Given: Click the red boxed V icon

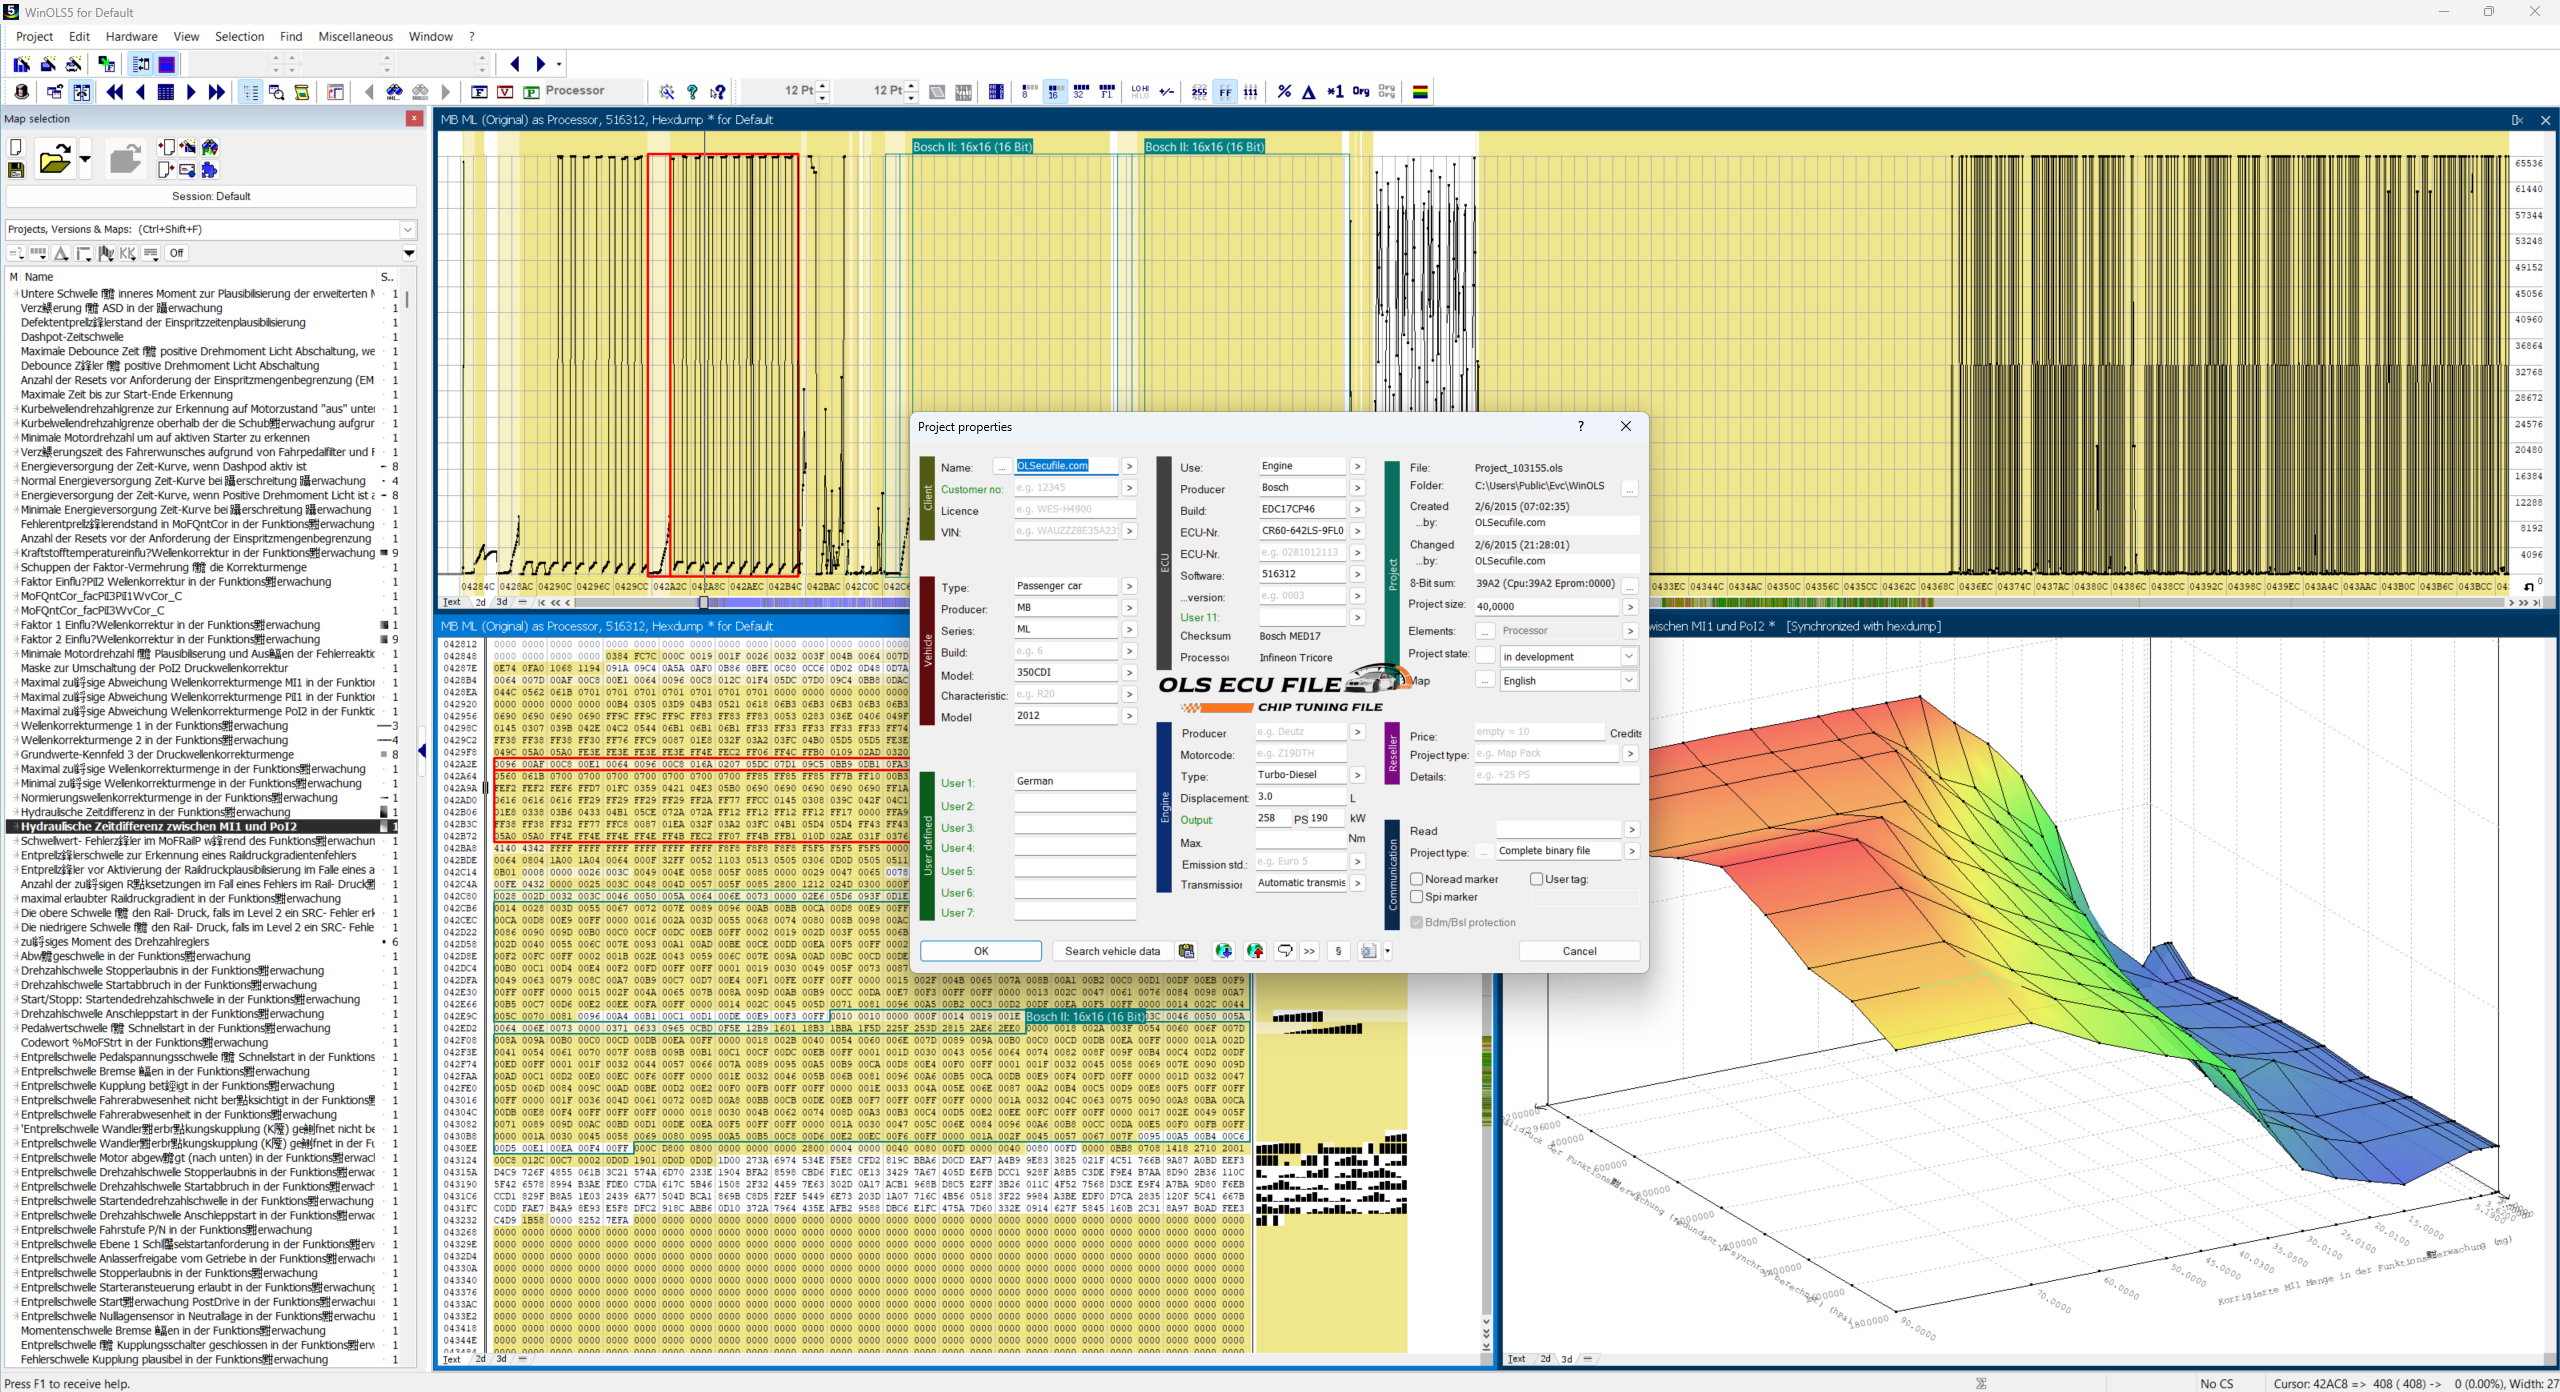Looking at the screenshot, I should [x=505, y=92].
